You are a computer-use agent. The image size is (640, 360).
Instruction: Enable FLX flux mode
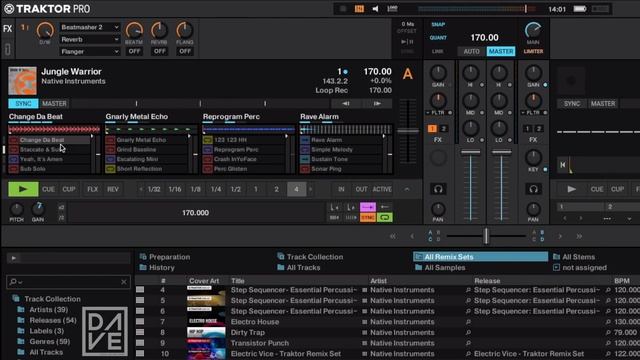point(93,189)
